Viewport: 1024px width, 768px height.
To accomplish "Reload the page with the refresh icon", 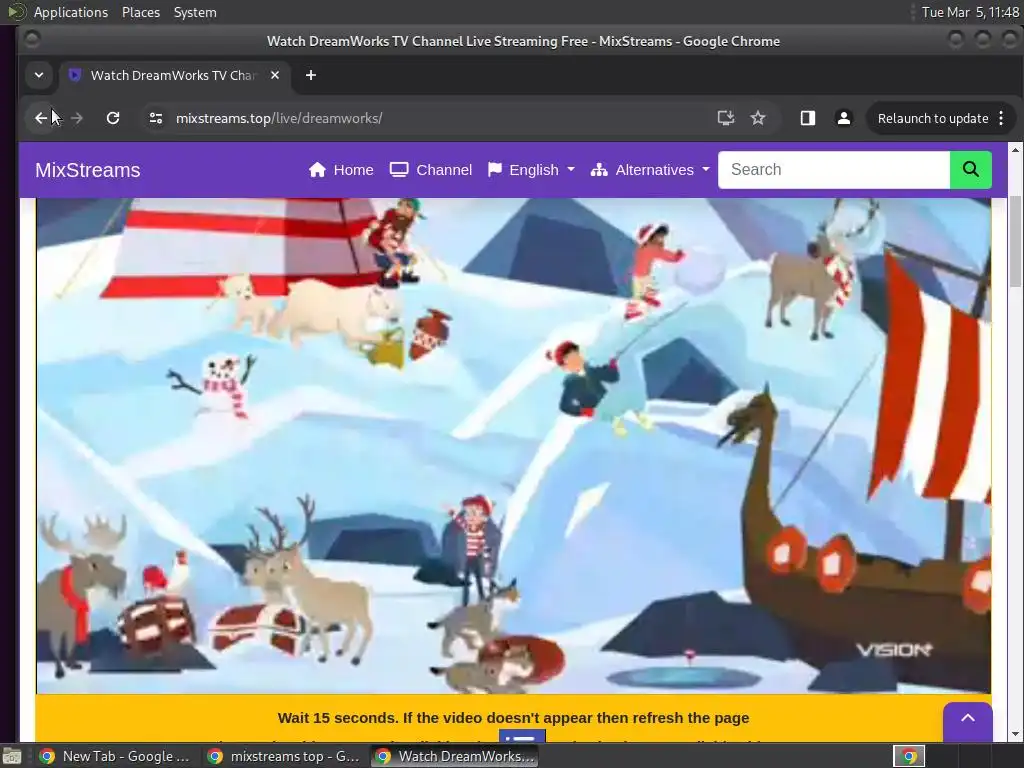I will (113, 118).
